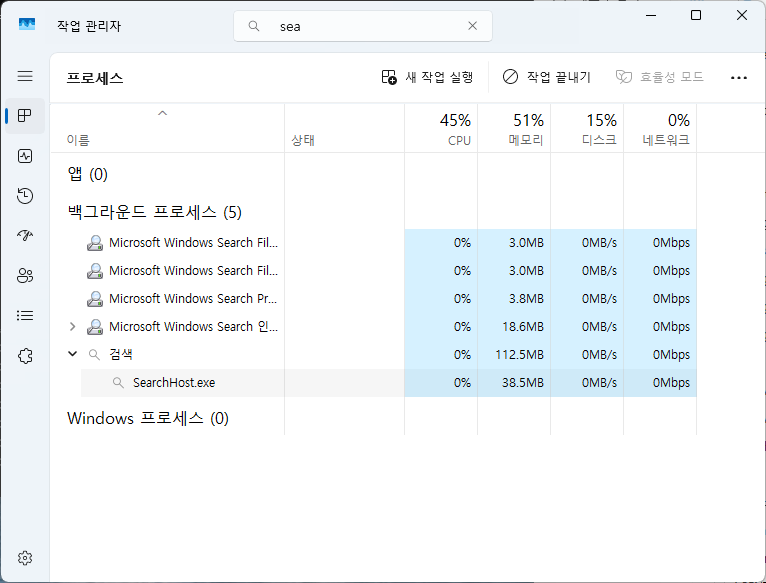This screenshot has width=766, height=583.
Task: Open the App history page in sidebar
Action: (x=25, y=195)
